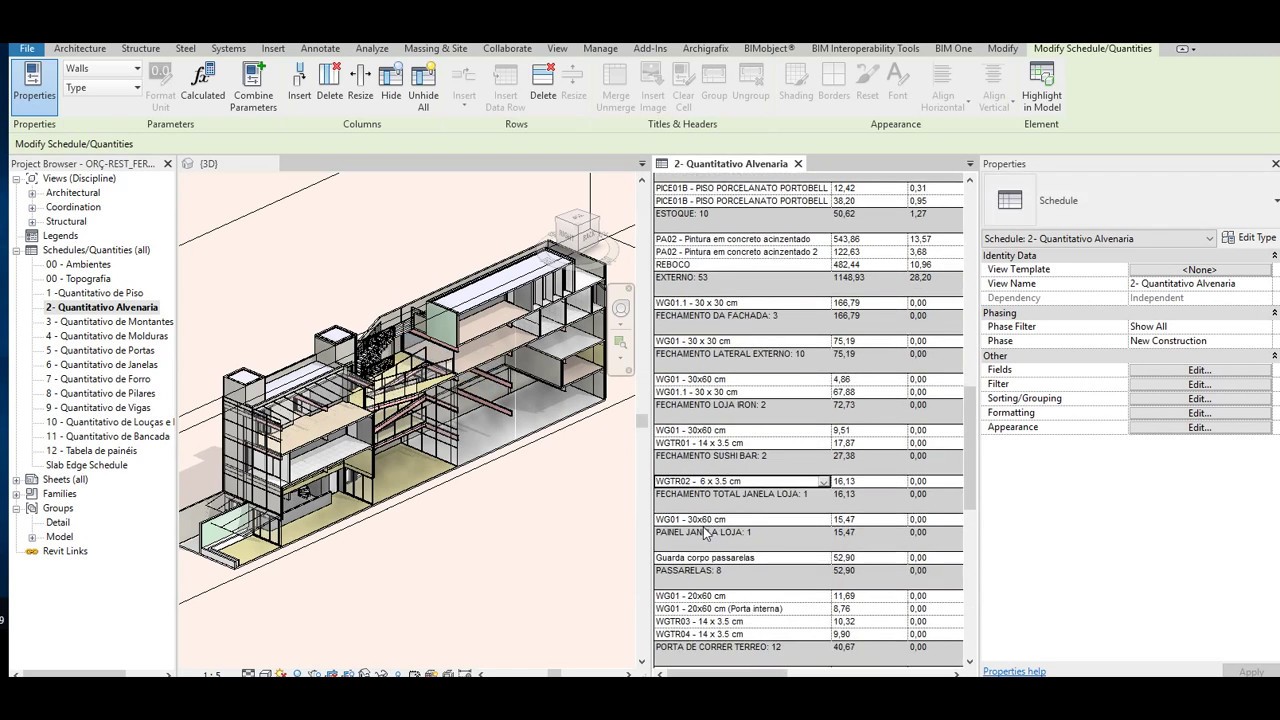Open the Type parameter dropdown
This screenshot has height=720, width=1280.
pos(102,88)
